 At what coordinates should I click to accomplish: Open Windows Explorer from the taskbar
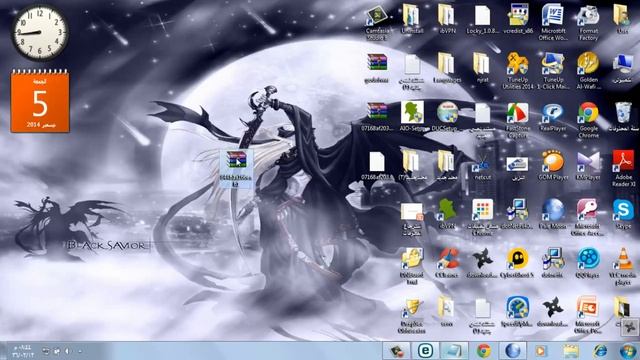tap(571, 350)
